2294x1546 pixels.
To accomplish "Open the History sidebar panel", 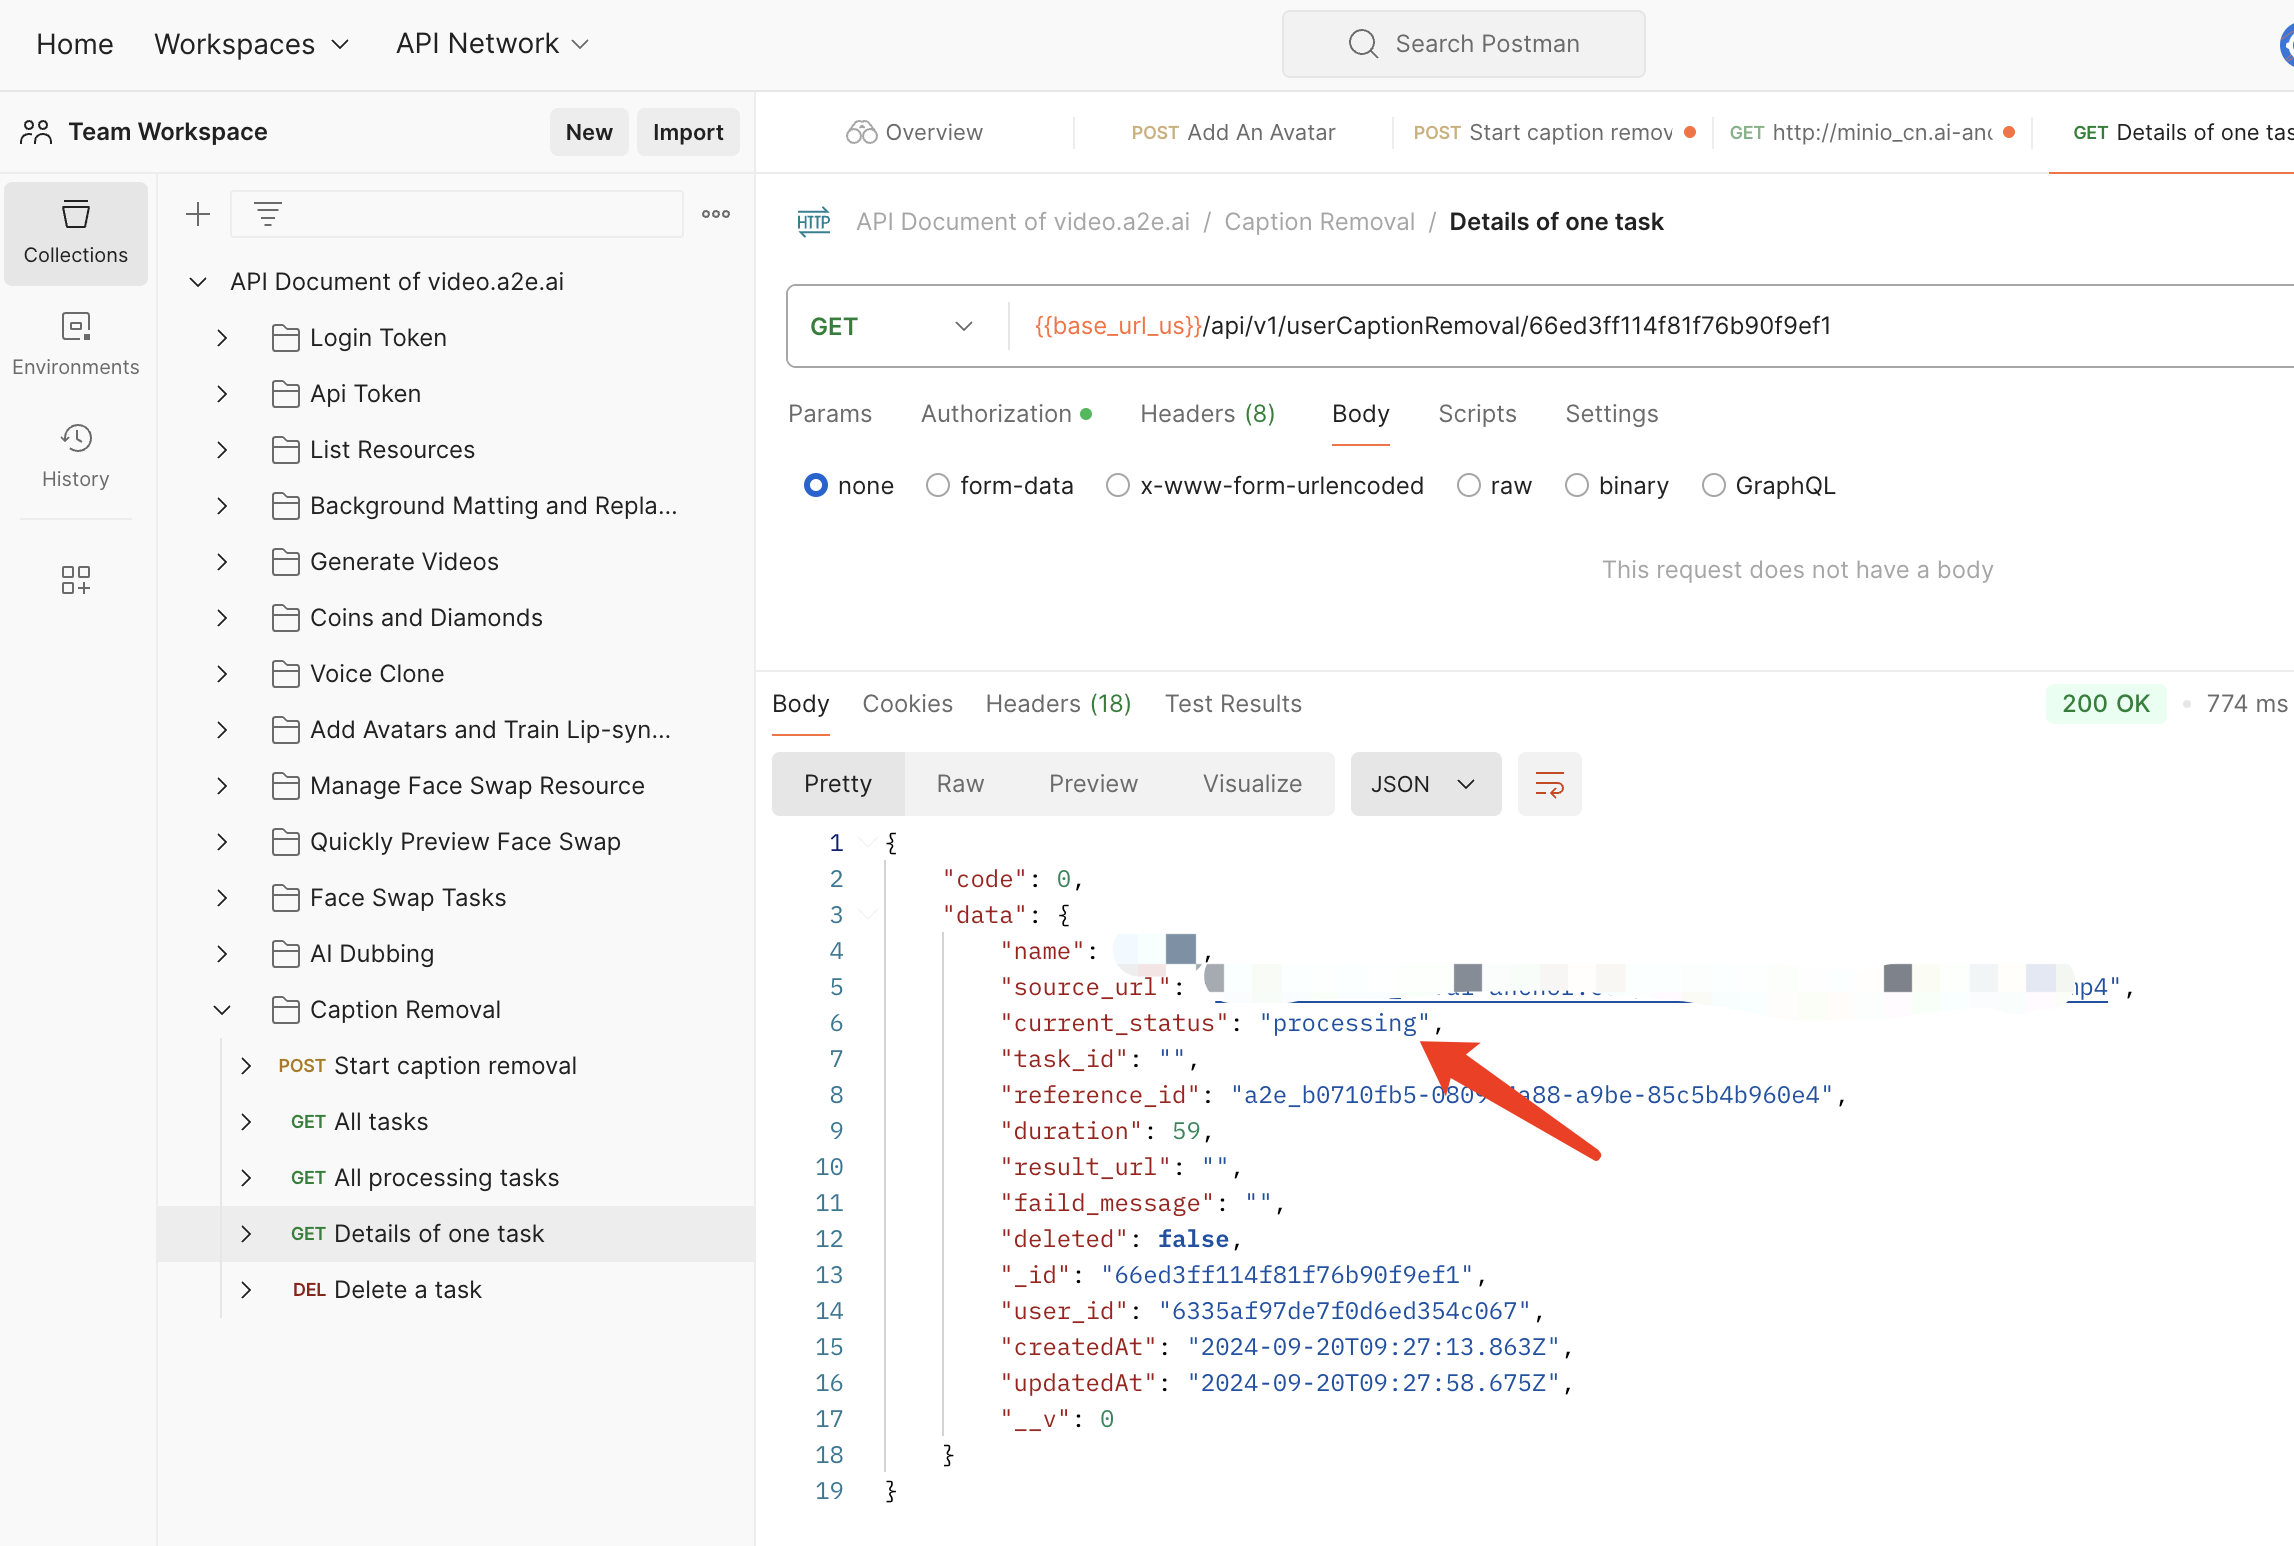I will [76, 456].
